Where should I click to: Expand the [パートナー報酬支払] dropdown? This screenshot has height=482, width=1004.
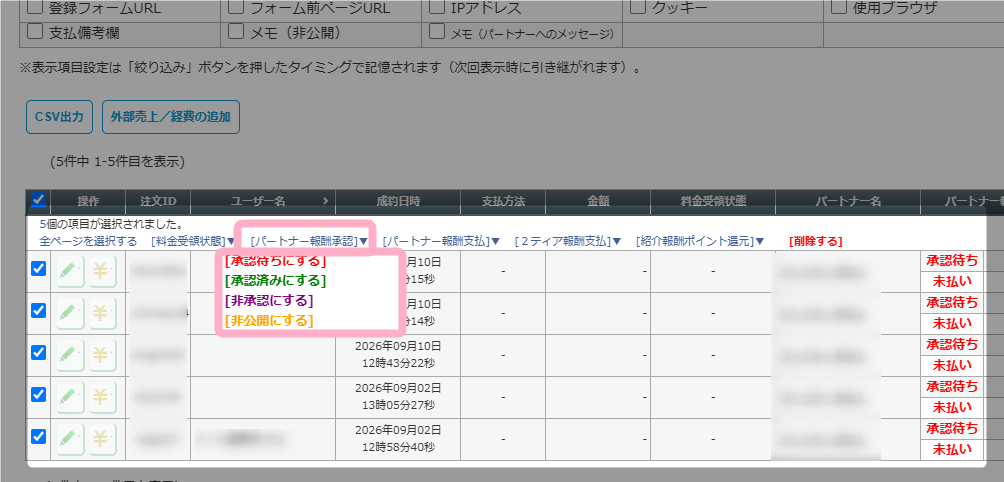coord(441,241)
